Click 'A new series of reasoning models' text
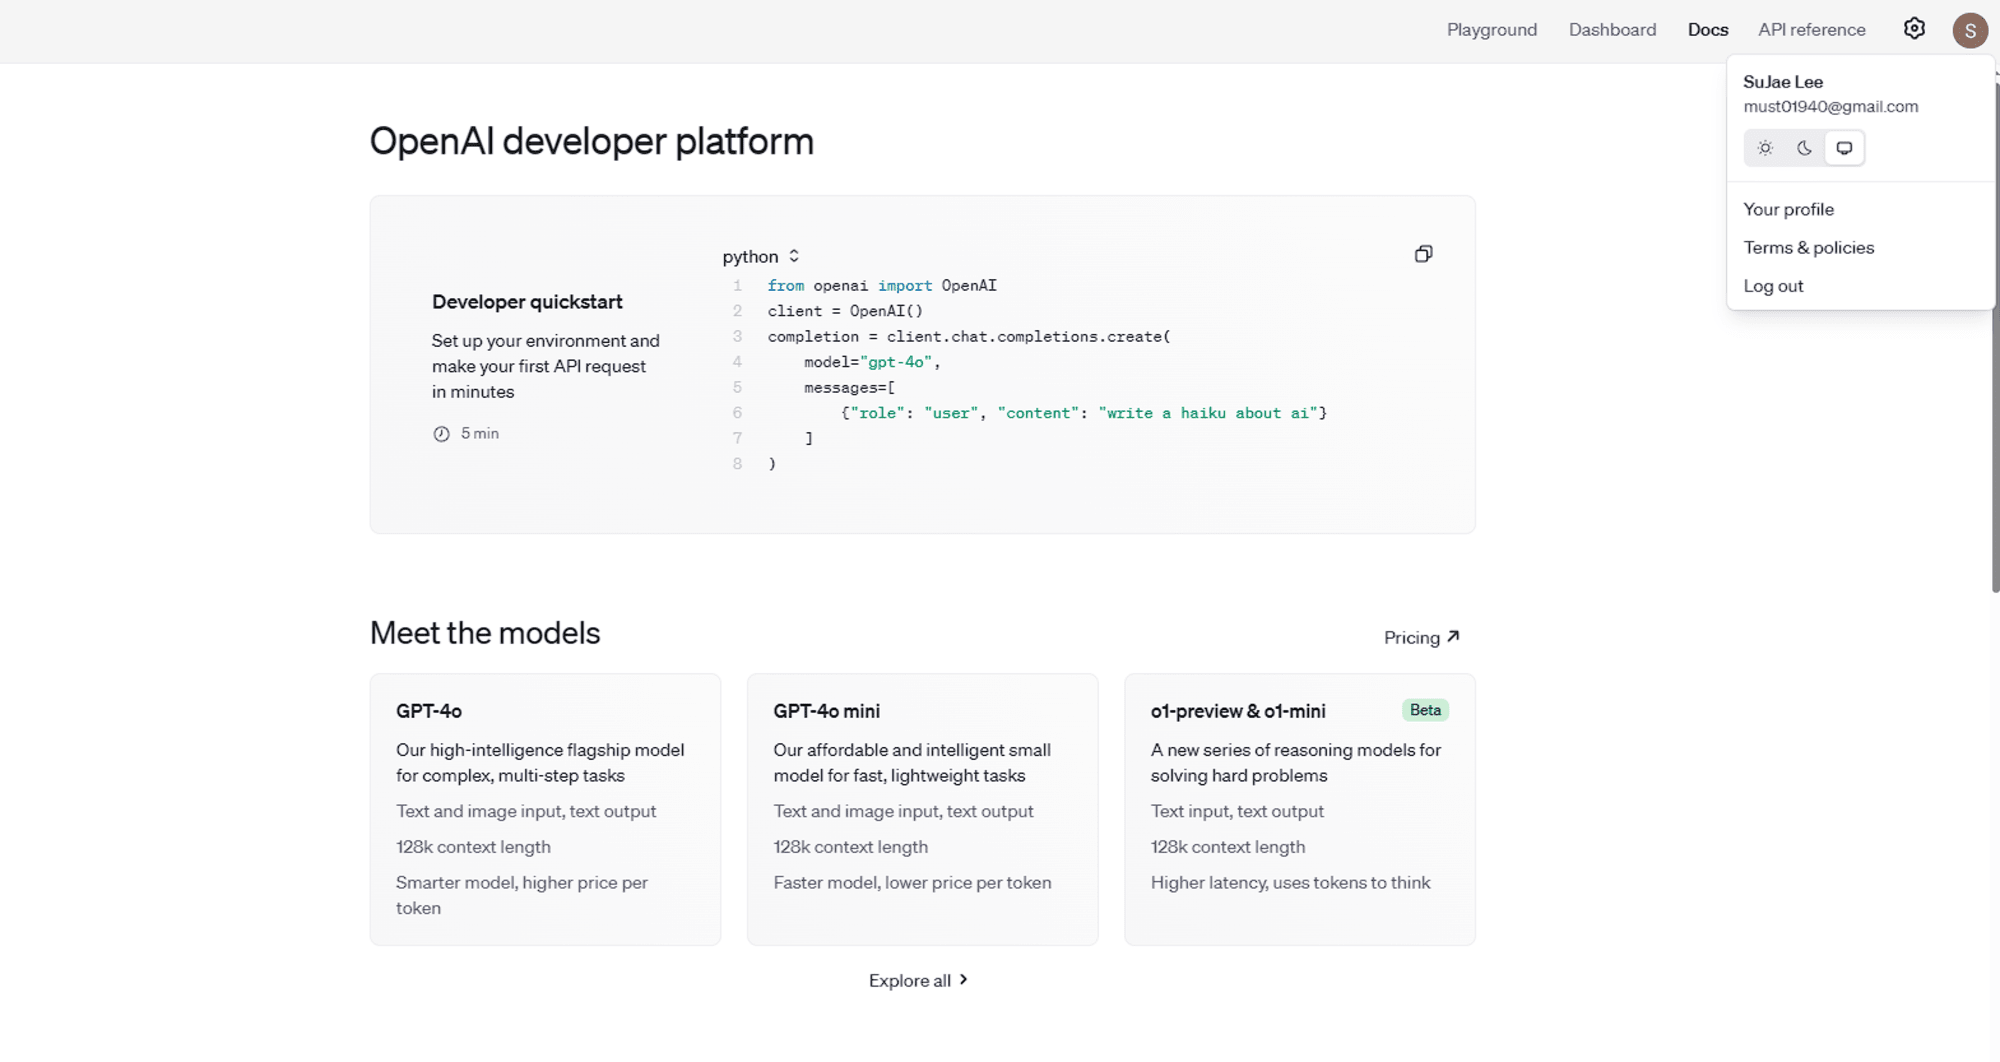Viewport: 2000px width, 1062px height. [x=1296, y=762]
